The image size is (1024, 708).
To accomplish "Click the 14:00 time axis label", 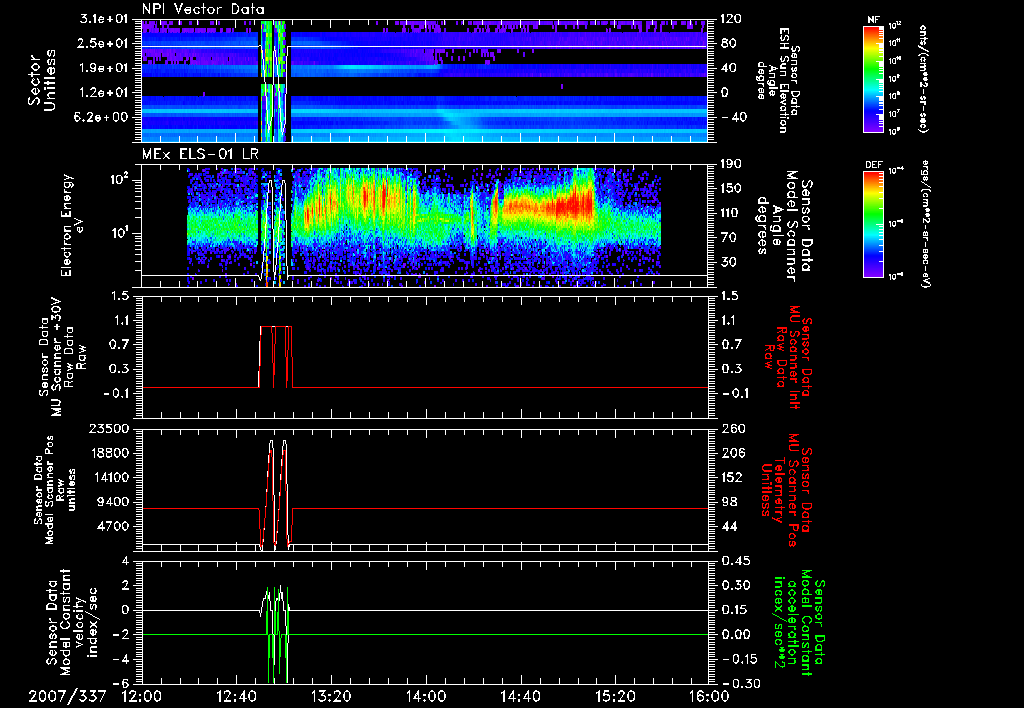I will (425, 696).
